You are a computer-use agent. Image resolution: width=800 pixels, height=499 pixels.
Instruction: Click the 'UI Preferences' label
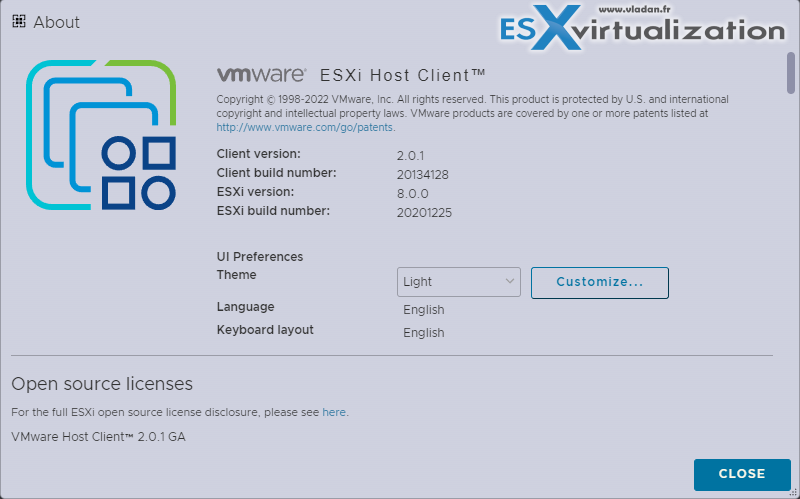pyautogui.click(x=260, y=257)
